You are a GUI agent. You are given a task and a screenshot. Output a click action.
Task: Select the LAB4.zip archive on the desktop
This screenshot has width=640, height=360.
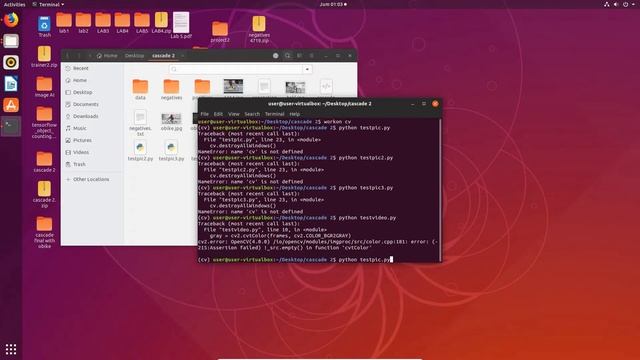(x=161, y=23)
